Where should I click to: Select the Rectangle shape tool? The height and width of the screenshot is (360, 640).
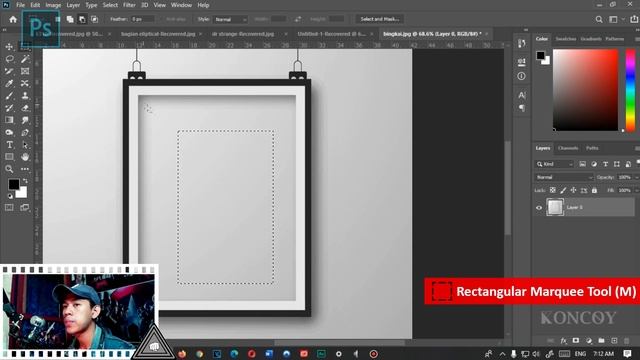(x=9, y=157)
